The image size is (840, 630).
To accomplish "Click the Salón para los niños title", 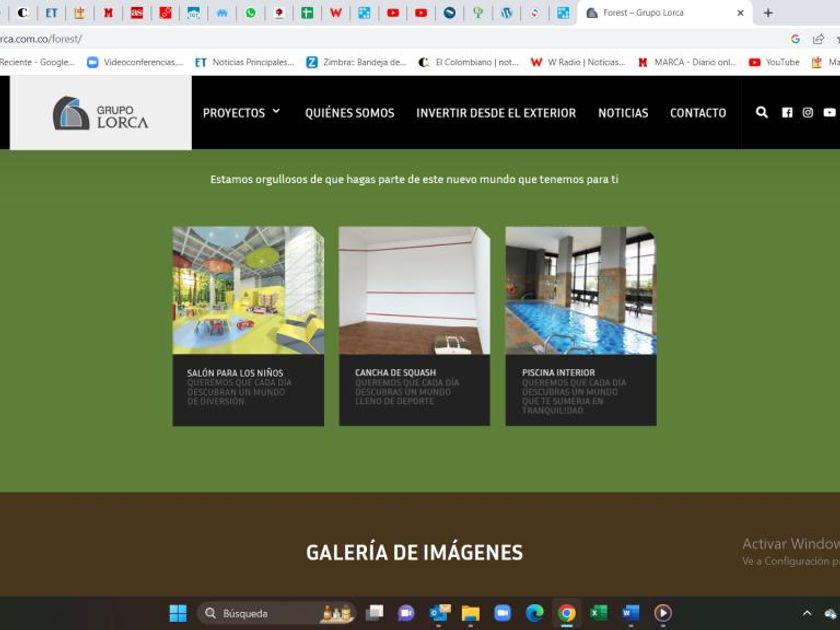I will [235, 373].
